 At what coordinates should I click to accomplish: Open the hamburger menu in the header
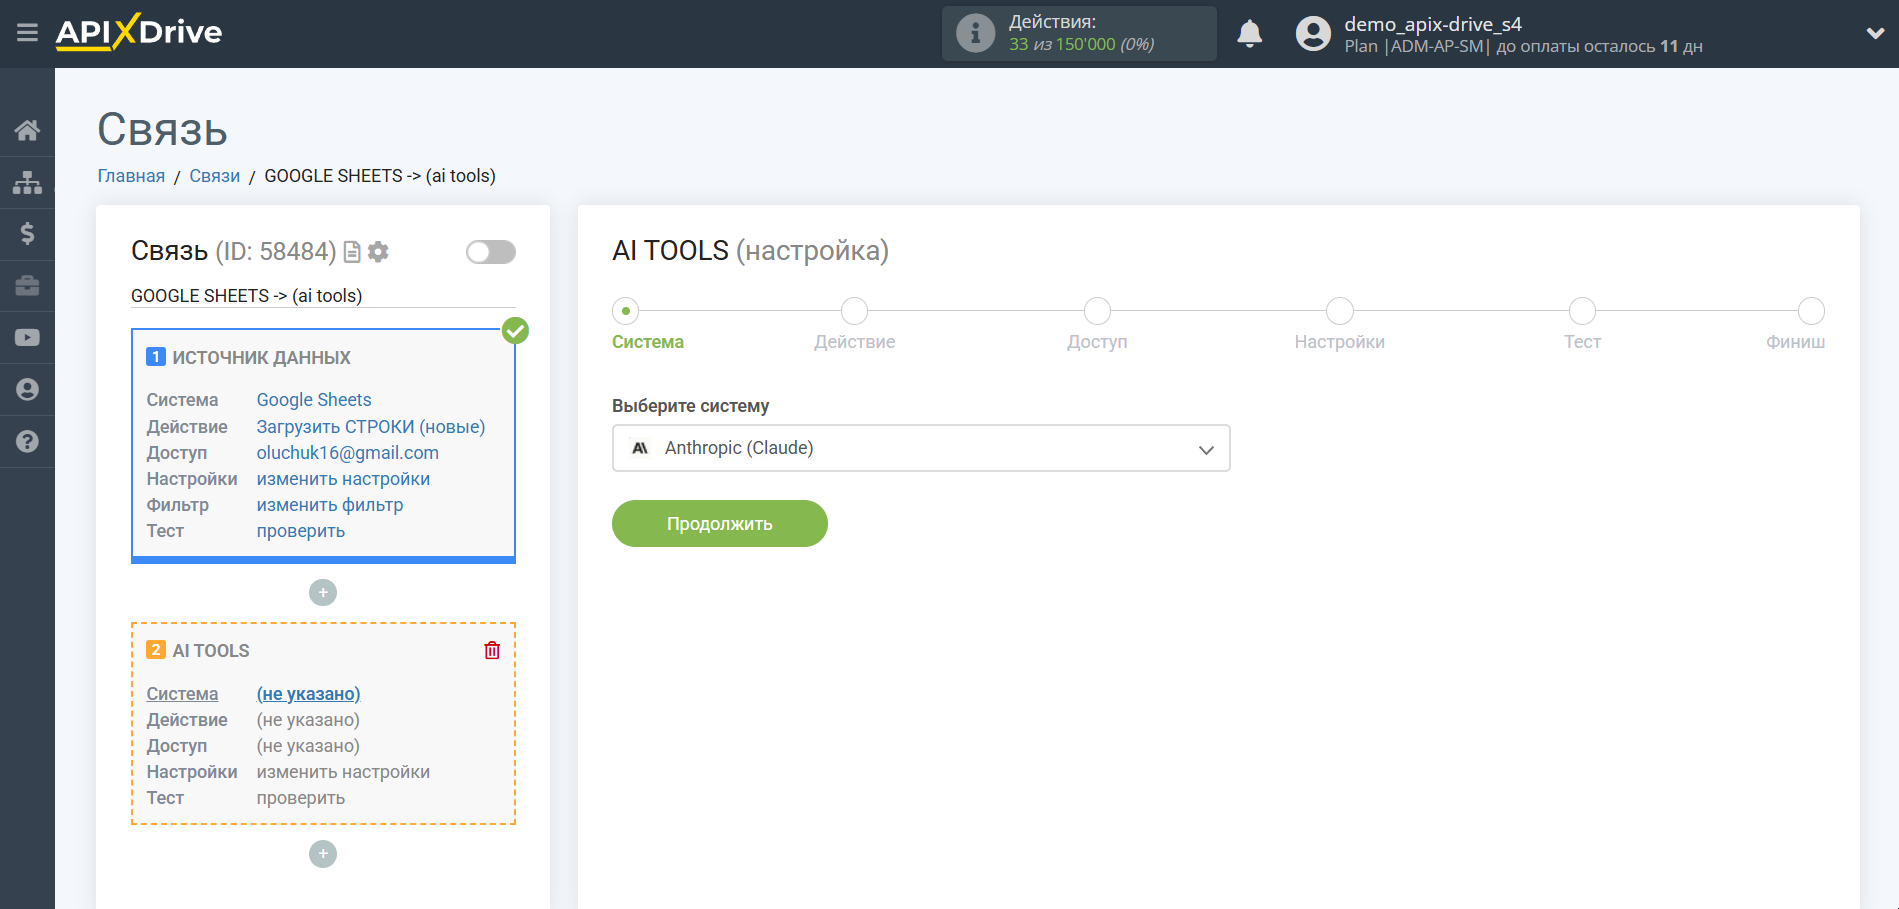point(27,33)
